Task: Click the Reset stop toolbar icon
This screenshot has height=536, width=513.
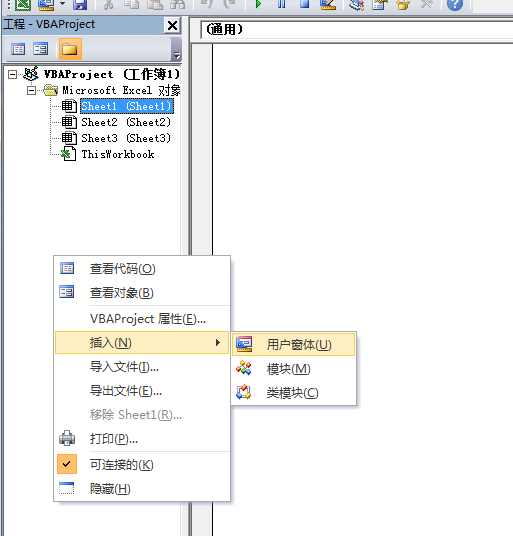Action: (x=305, y=4)
